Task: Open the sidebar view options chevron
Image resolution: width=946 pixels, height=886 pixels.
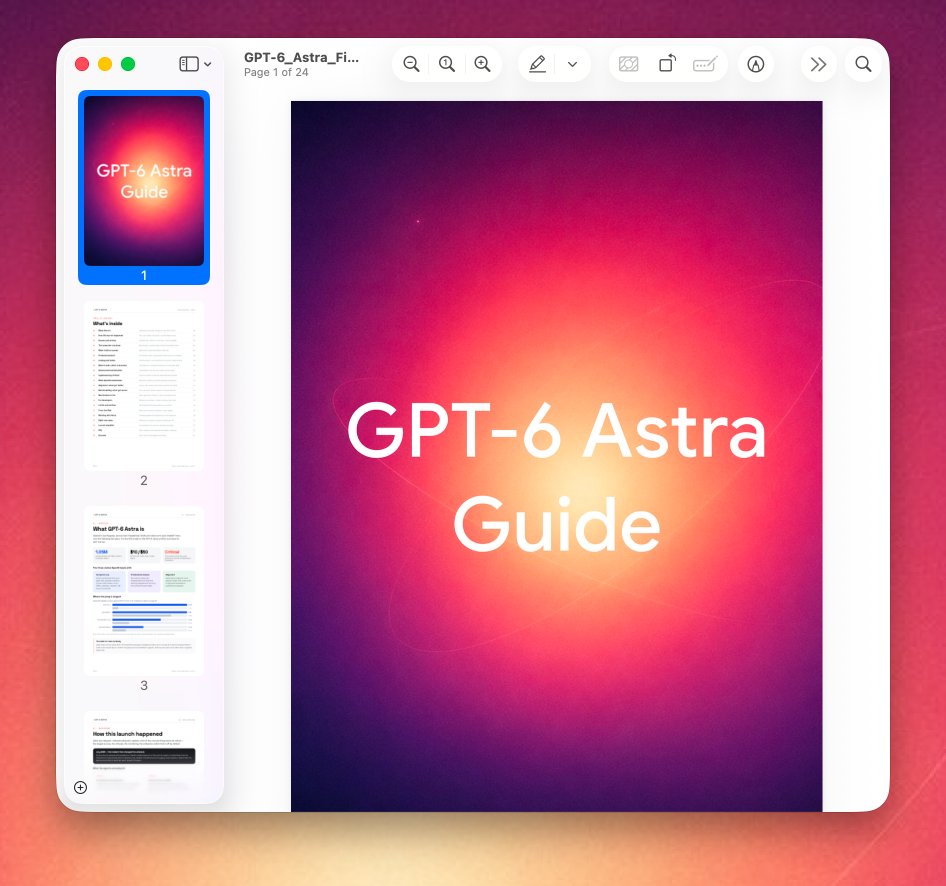Action: pyautogui.click(x=208, y=64)
